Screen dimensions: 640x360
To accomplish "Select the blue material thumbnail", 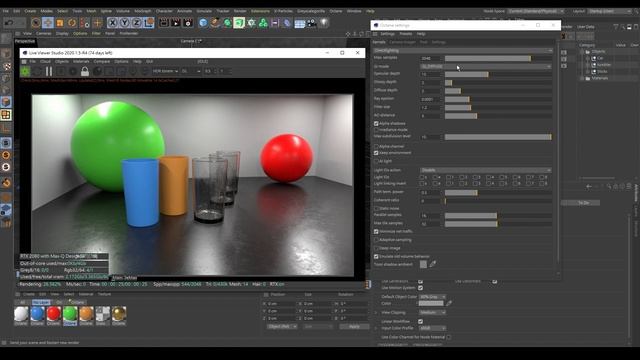I will 37,314.
